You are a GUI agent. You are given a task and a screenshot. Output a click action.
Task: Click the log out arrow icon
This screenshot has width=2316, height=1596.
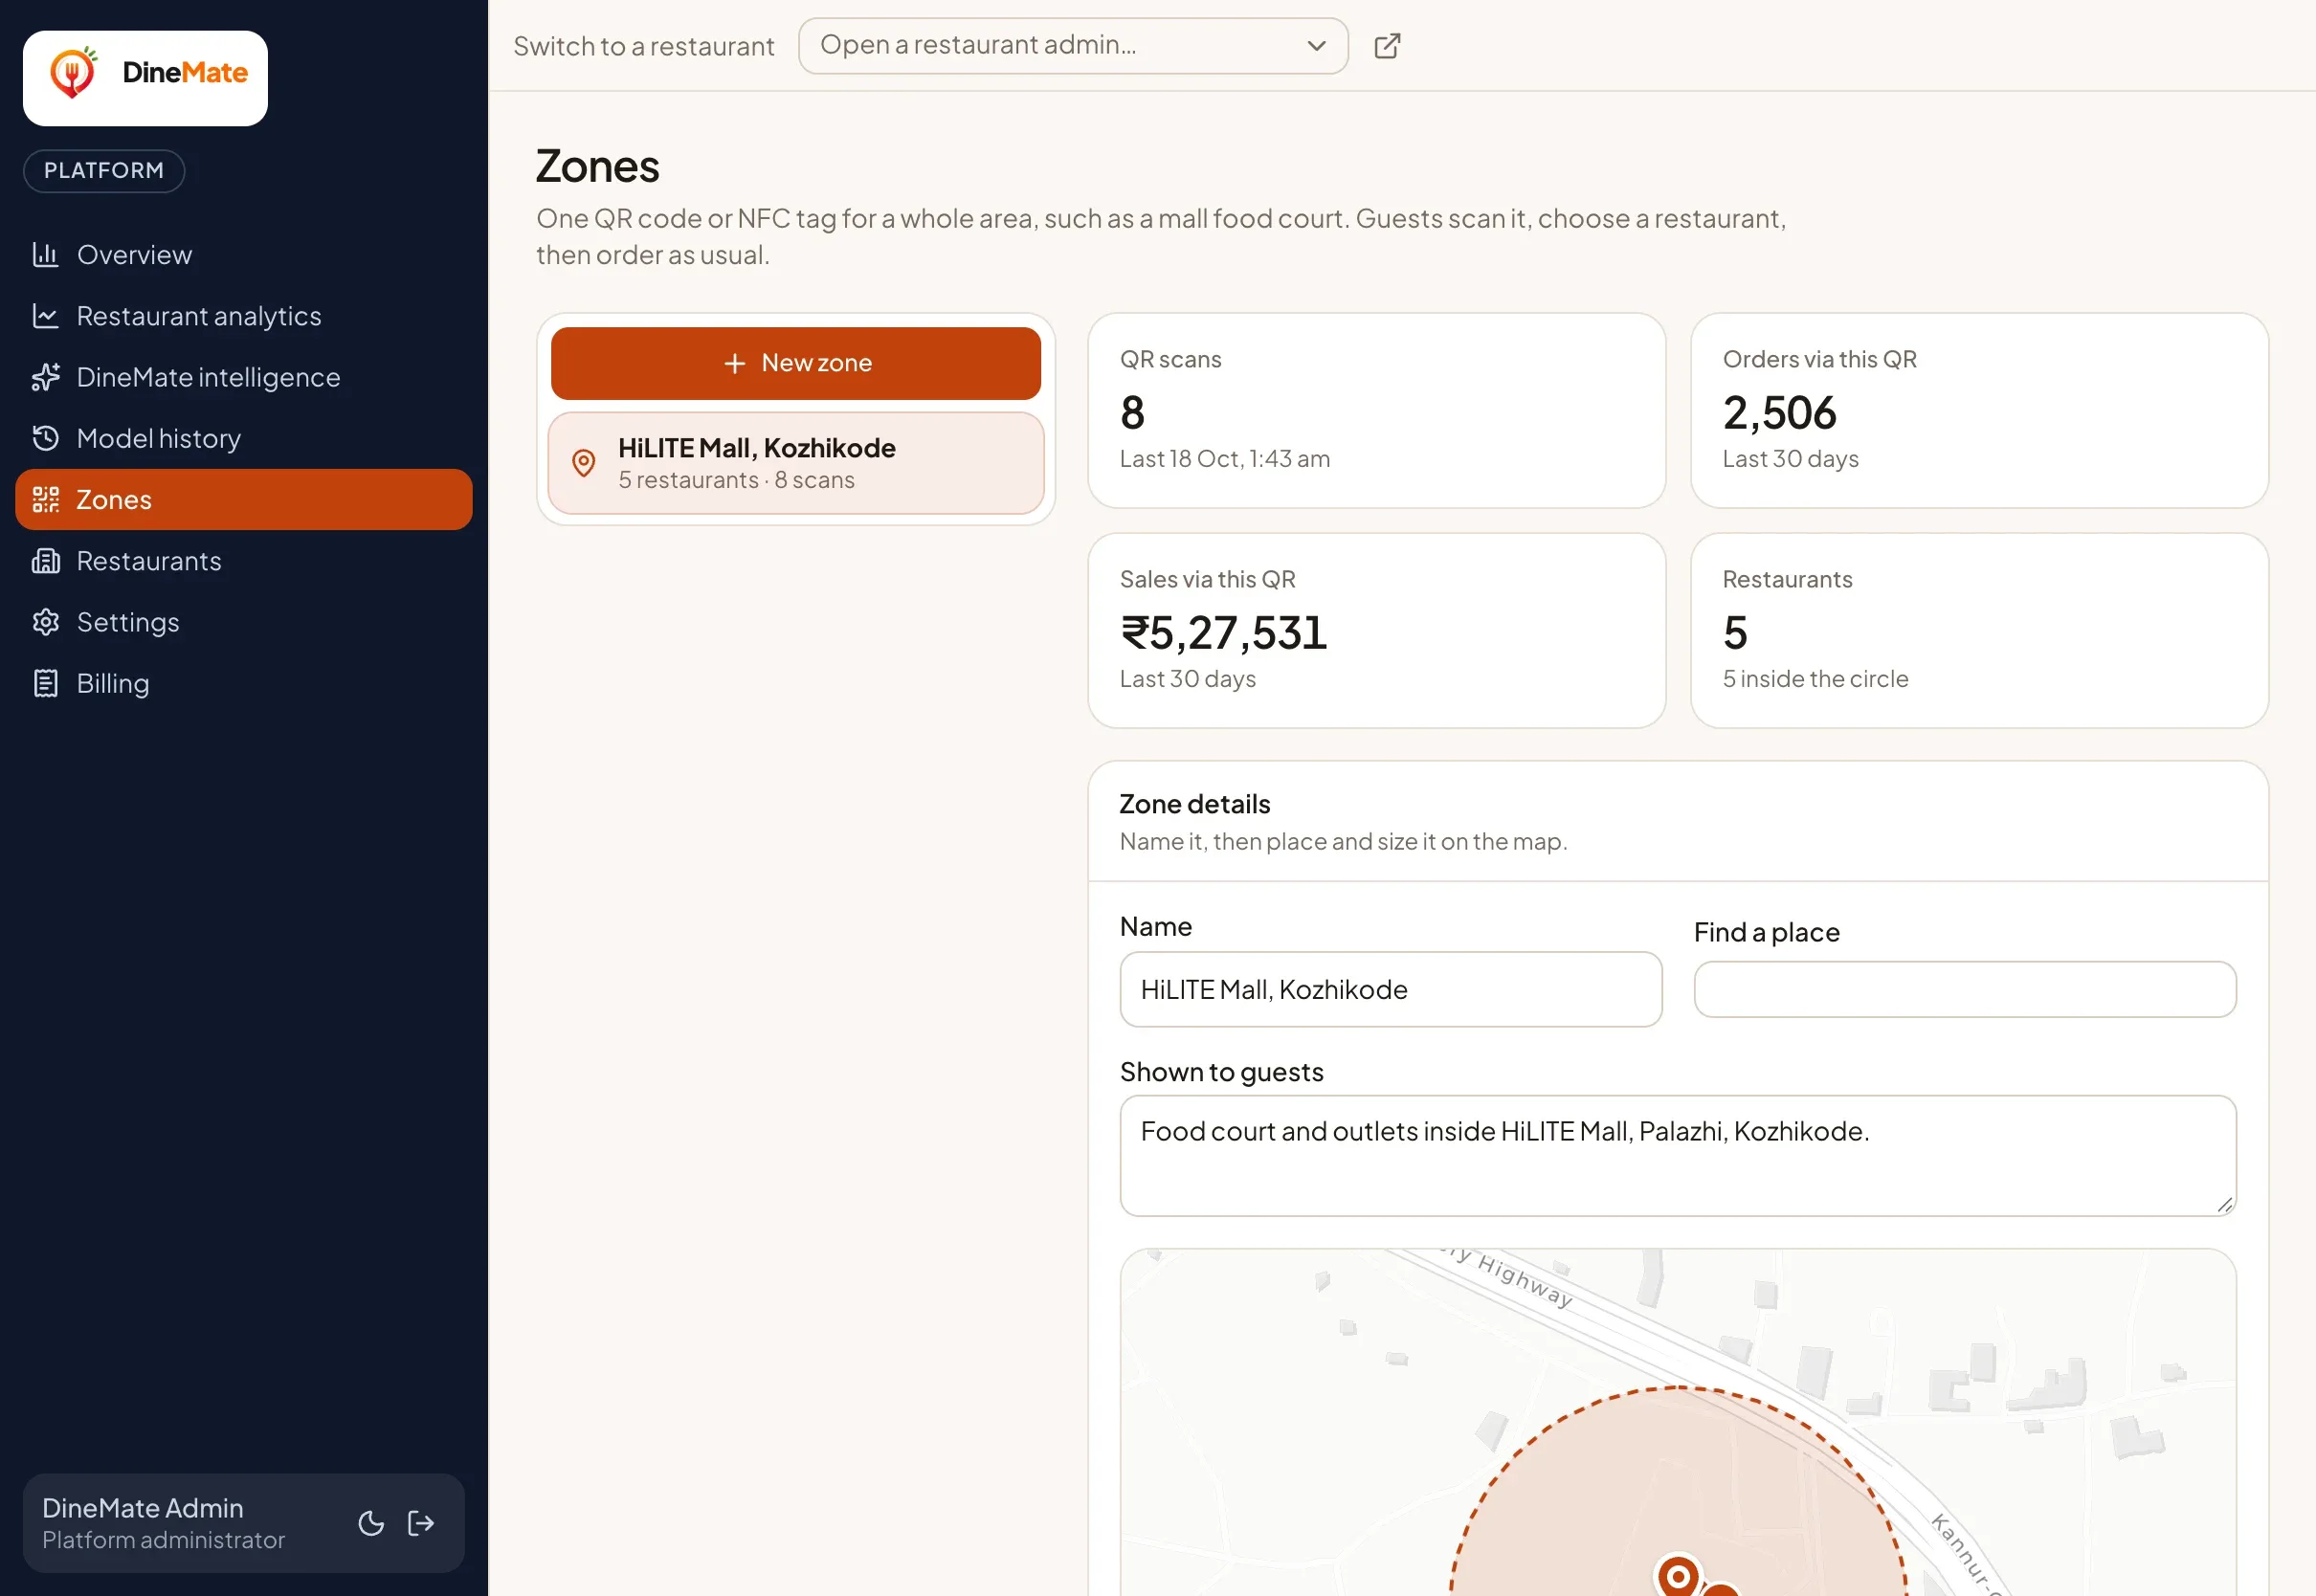pyautogui.click(x=421, y=1523)
